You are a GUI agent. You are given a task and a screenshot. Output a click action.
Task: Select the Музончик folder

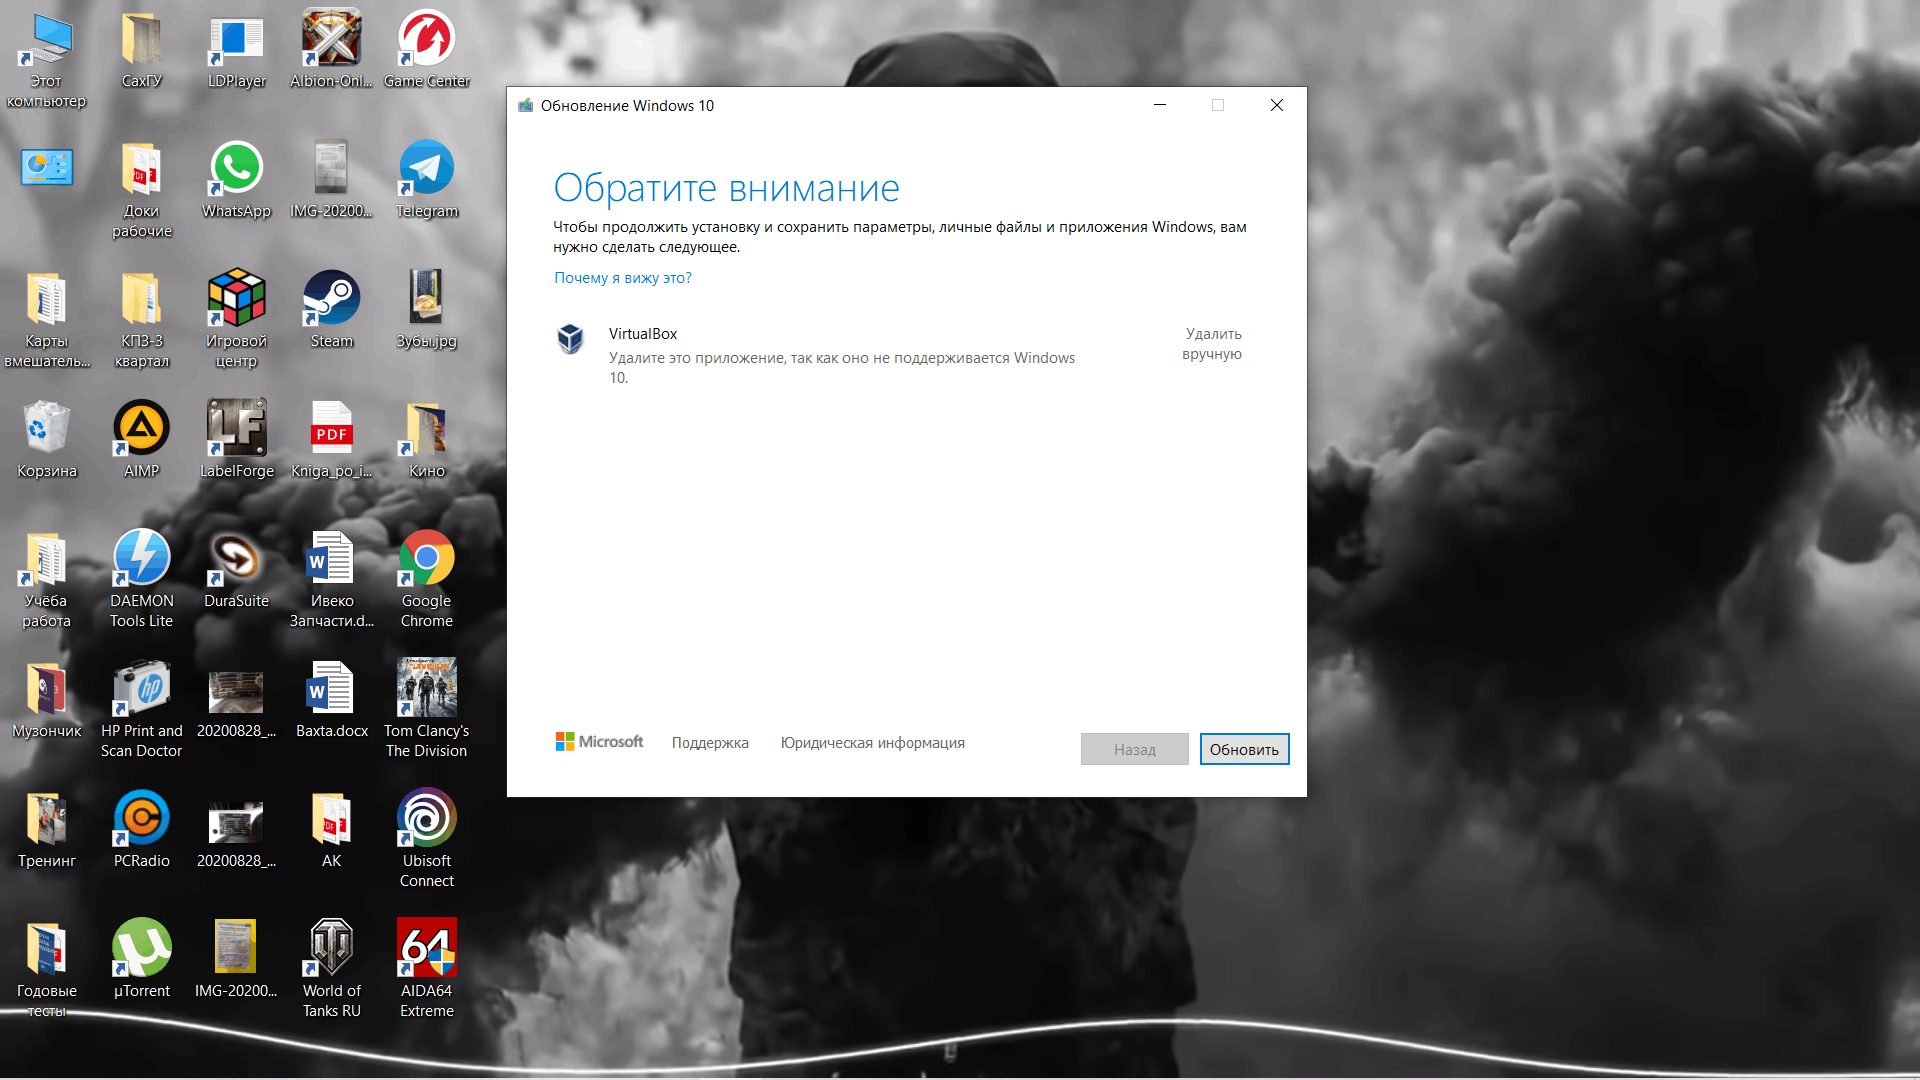46,701
